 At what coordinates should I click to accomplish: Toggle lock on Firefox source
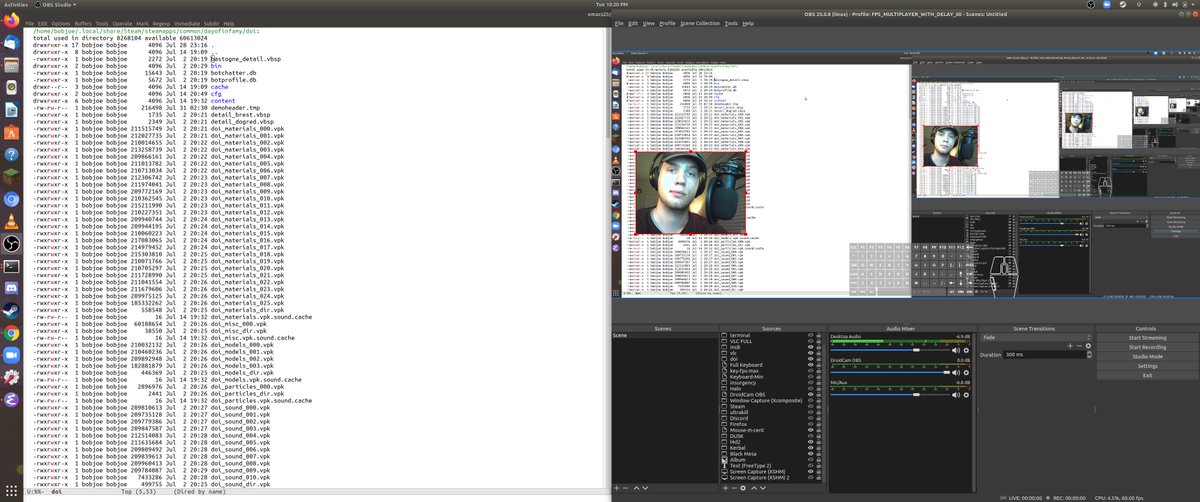[819, 424]
